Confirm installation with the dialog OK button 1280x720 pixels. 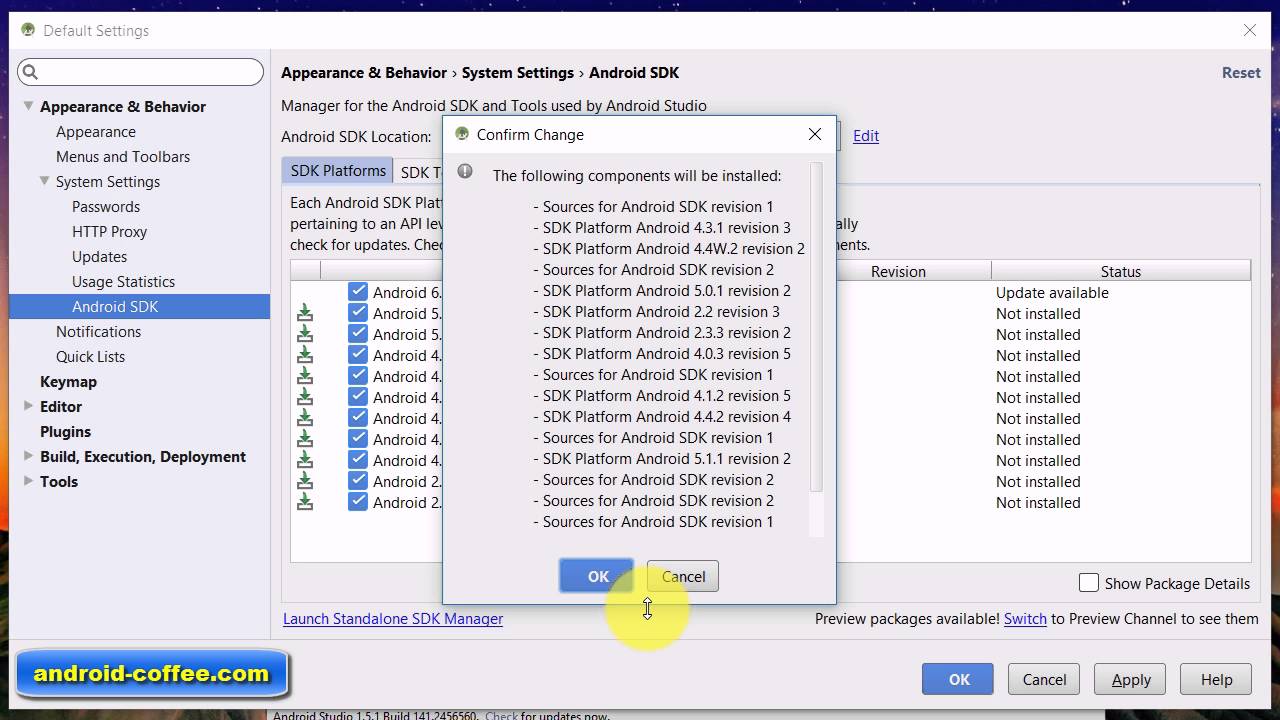click(x=597, y=576)
